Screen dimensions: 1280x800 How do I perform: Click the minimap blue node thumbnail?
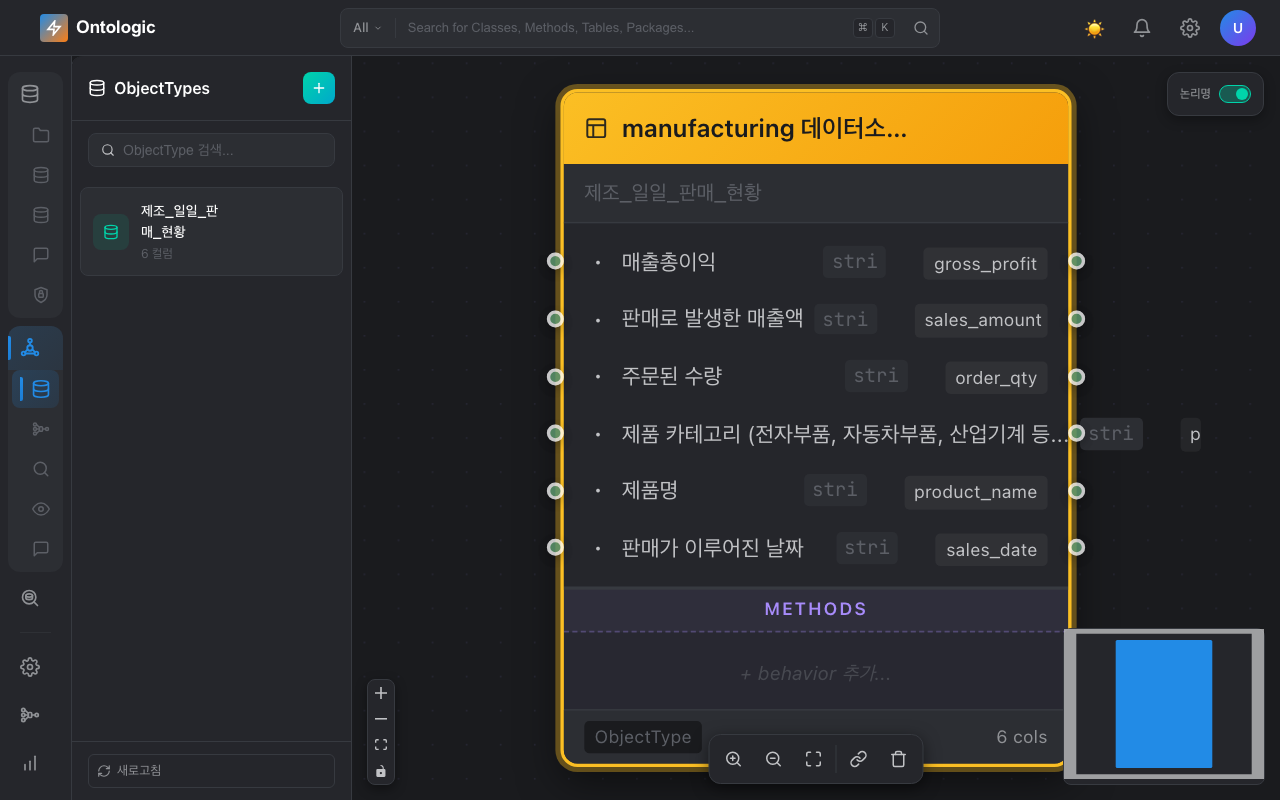1163,704
